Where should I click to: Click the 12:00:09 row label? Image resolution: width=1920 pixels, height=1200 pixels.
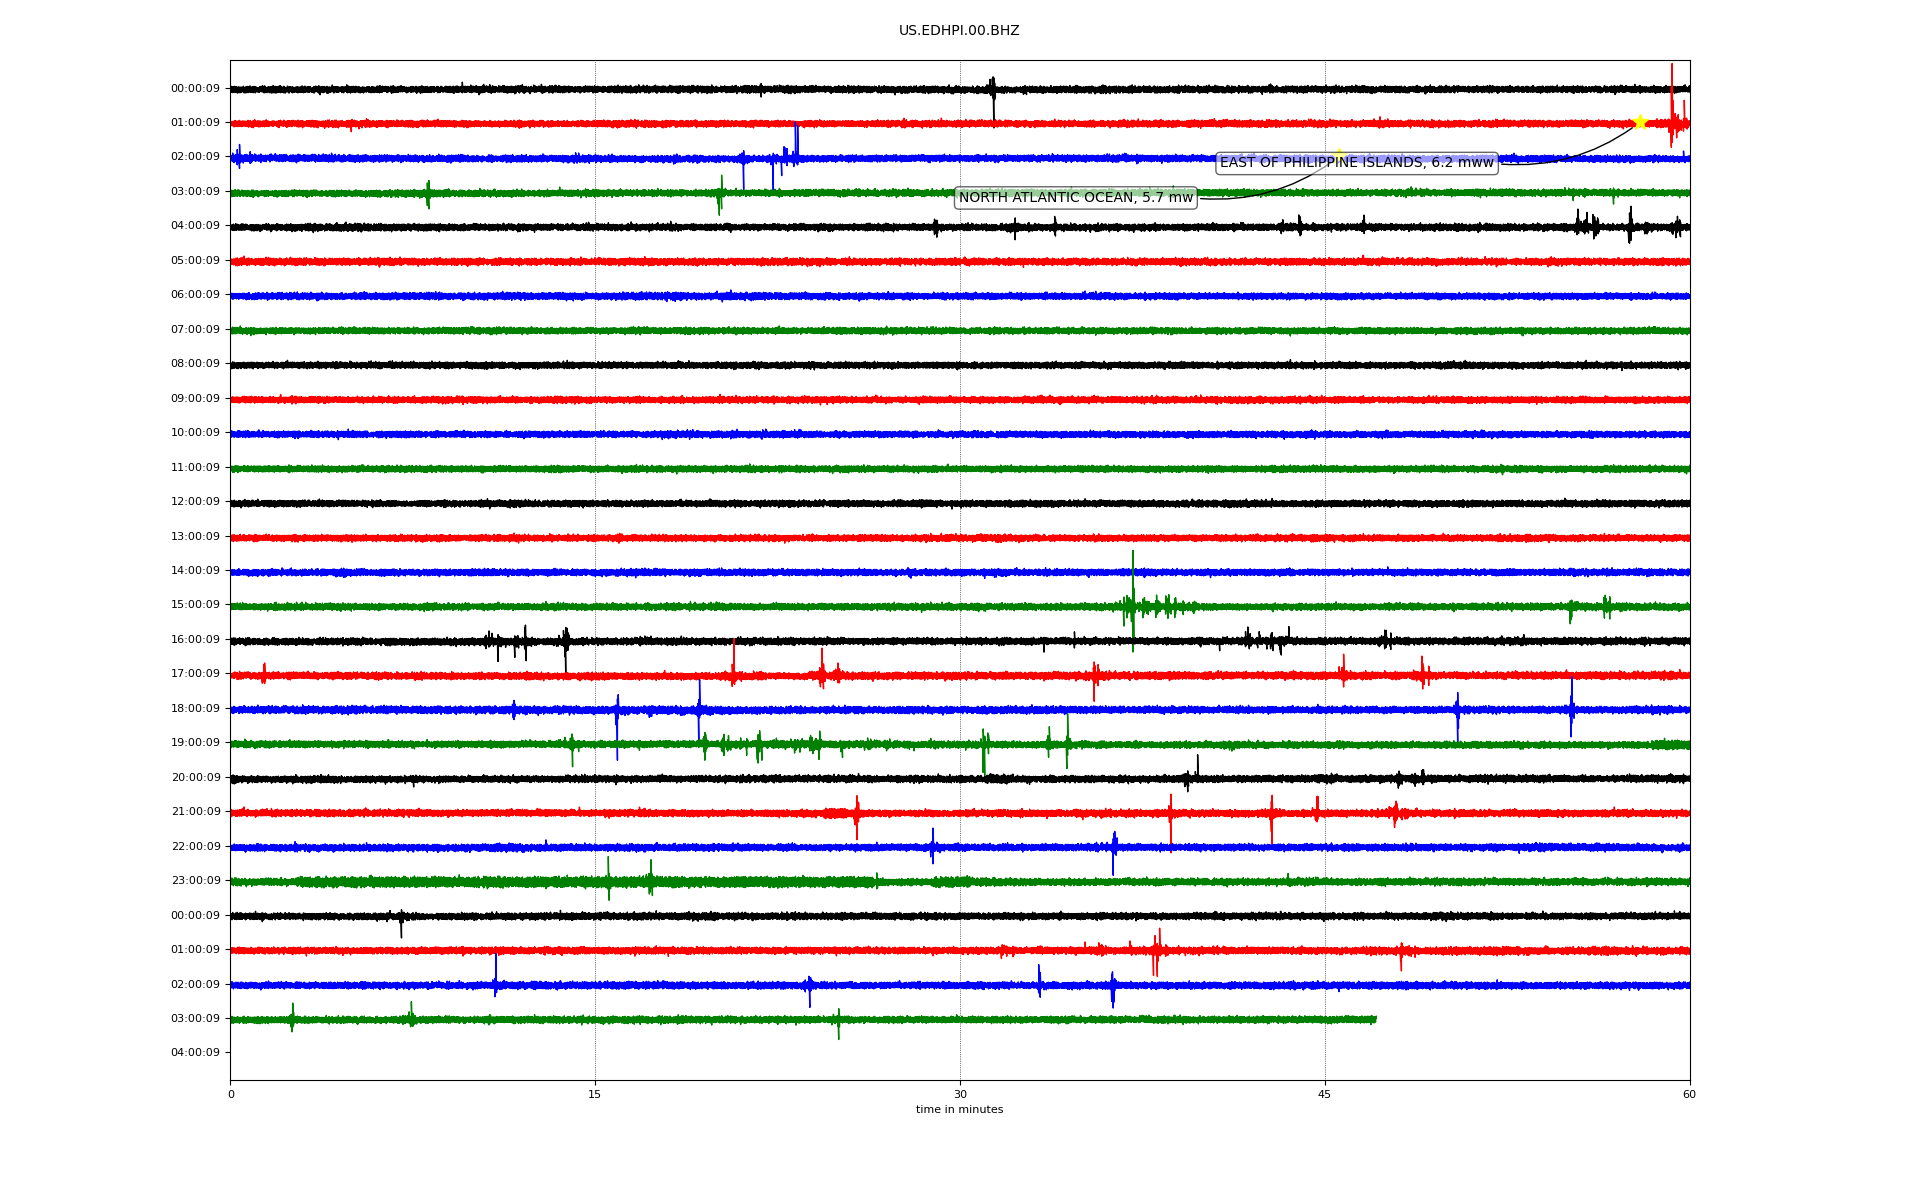tap(195, 502)
